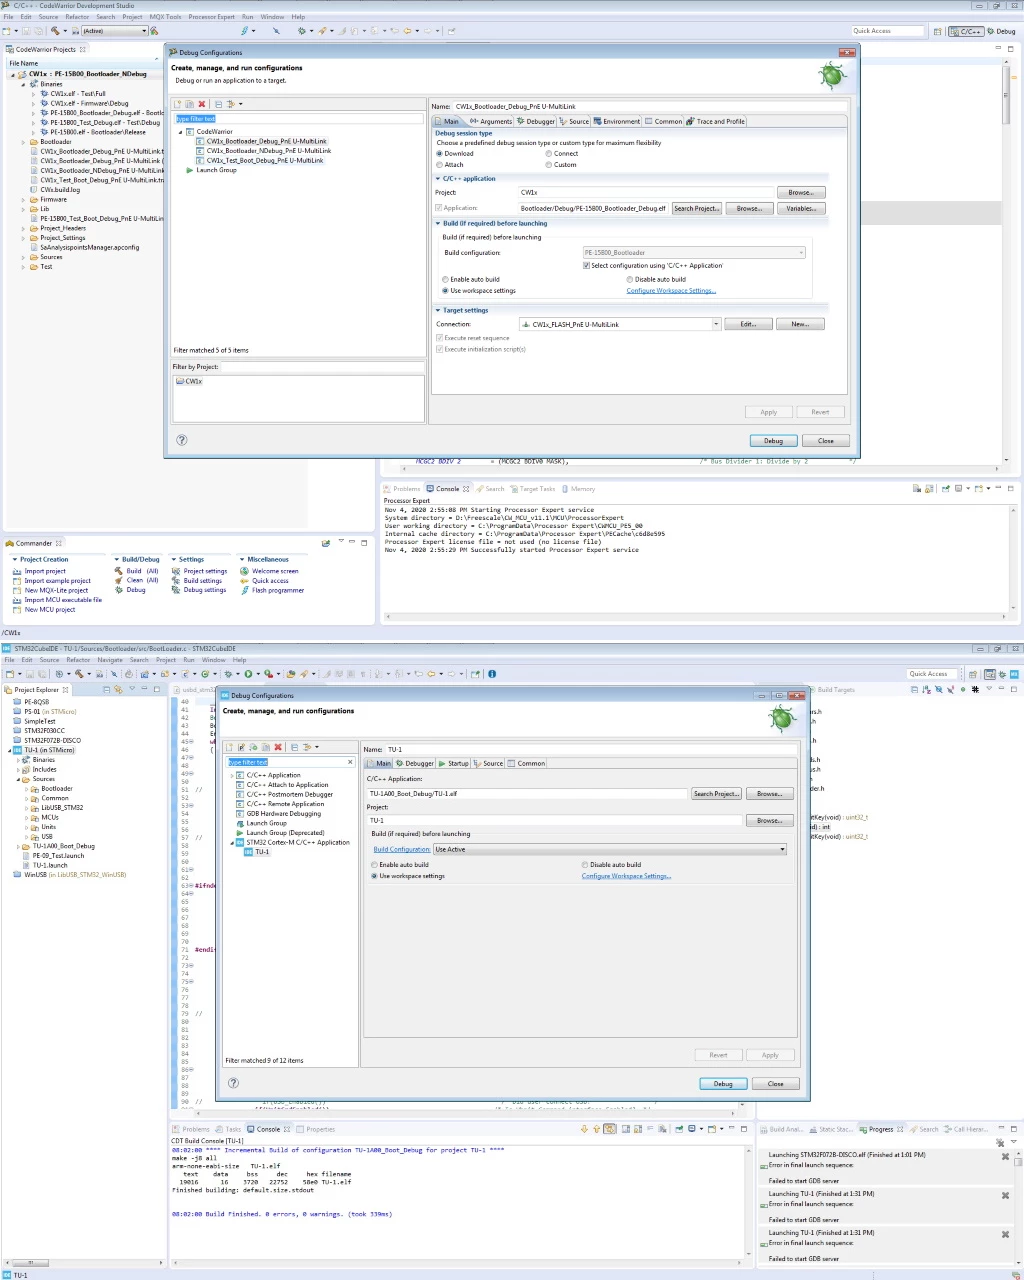Collapse Target settings section

pos(438,311)
